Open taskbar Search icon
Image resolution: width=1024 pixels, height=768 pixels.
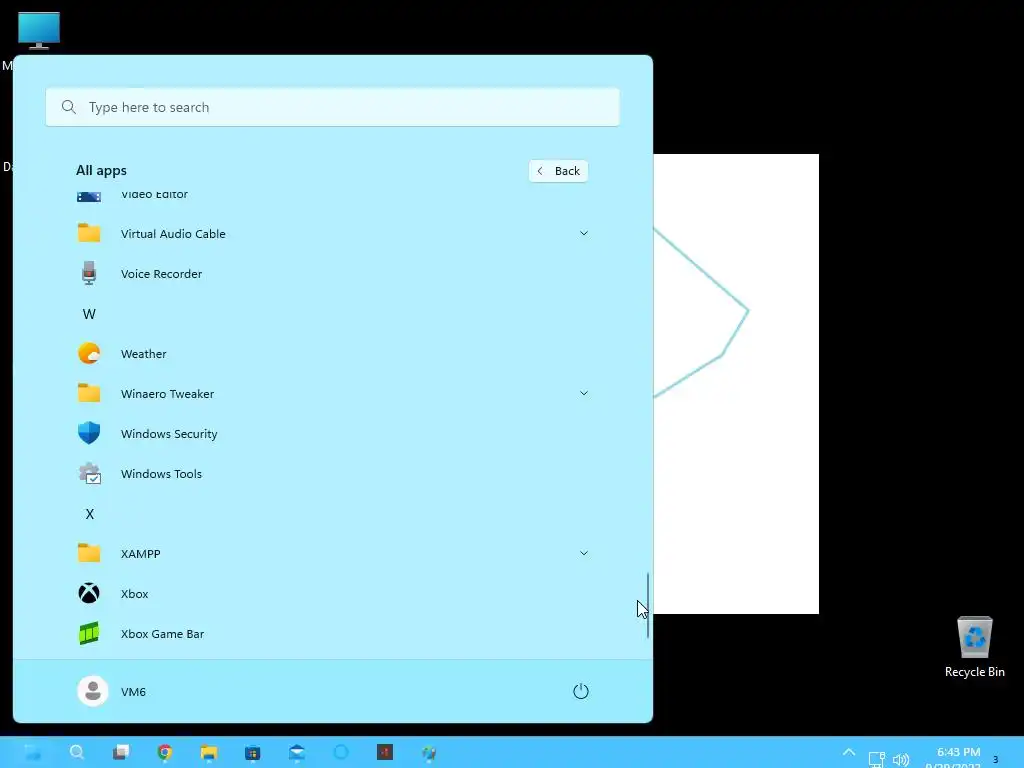[x=77, y=752]
